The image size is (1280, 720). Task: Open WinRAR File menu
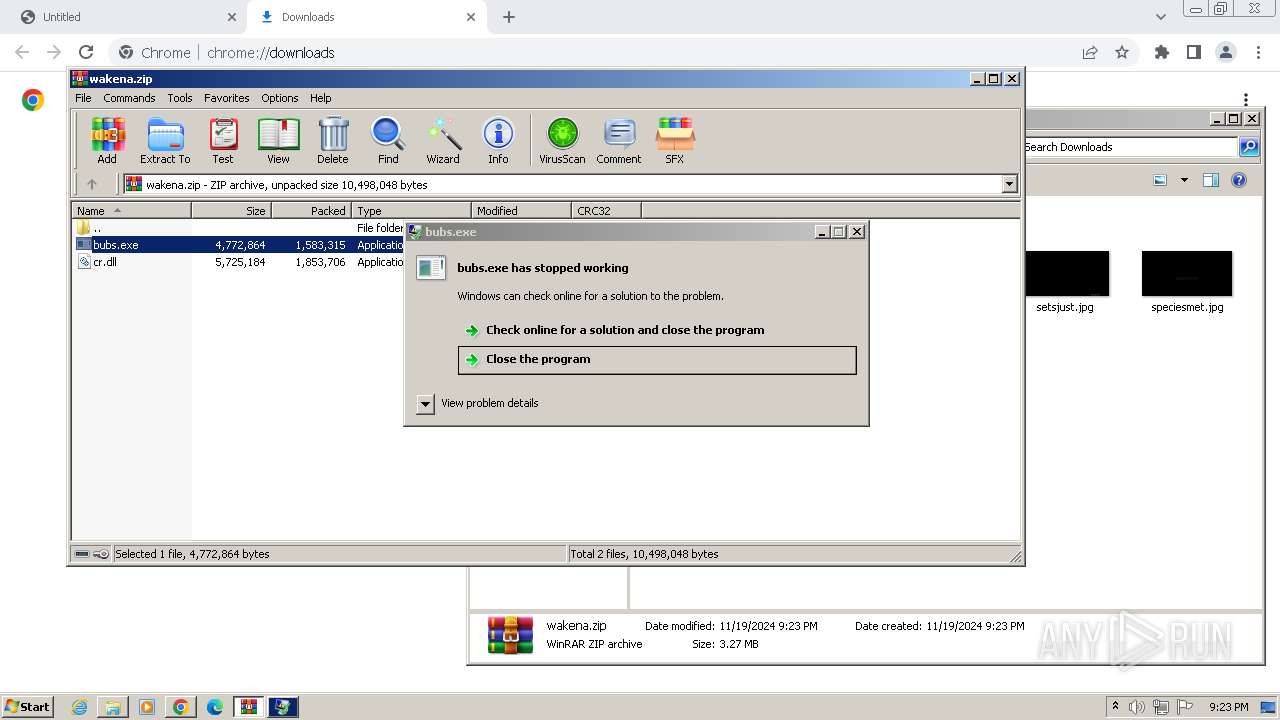pos(83,98)
